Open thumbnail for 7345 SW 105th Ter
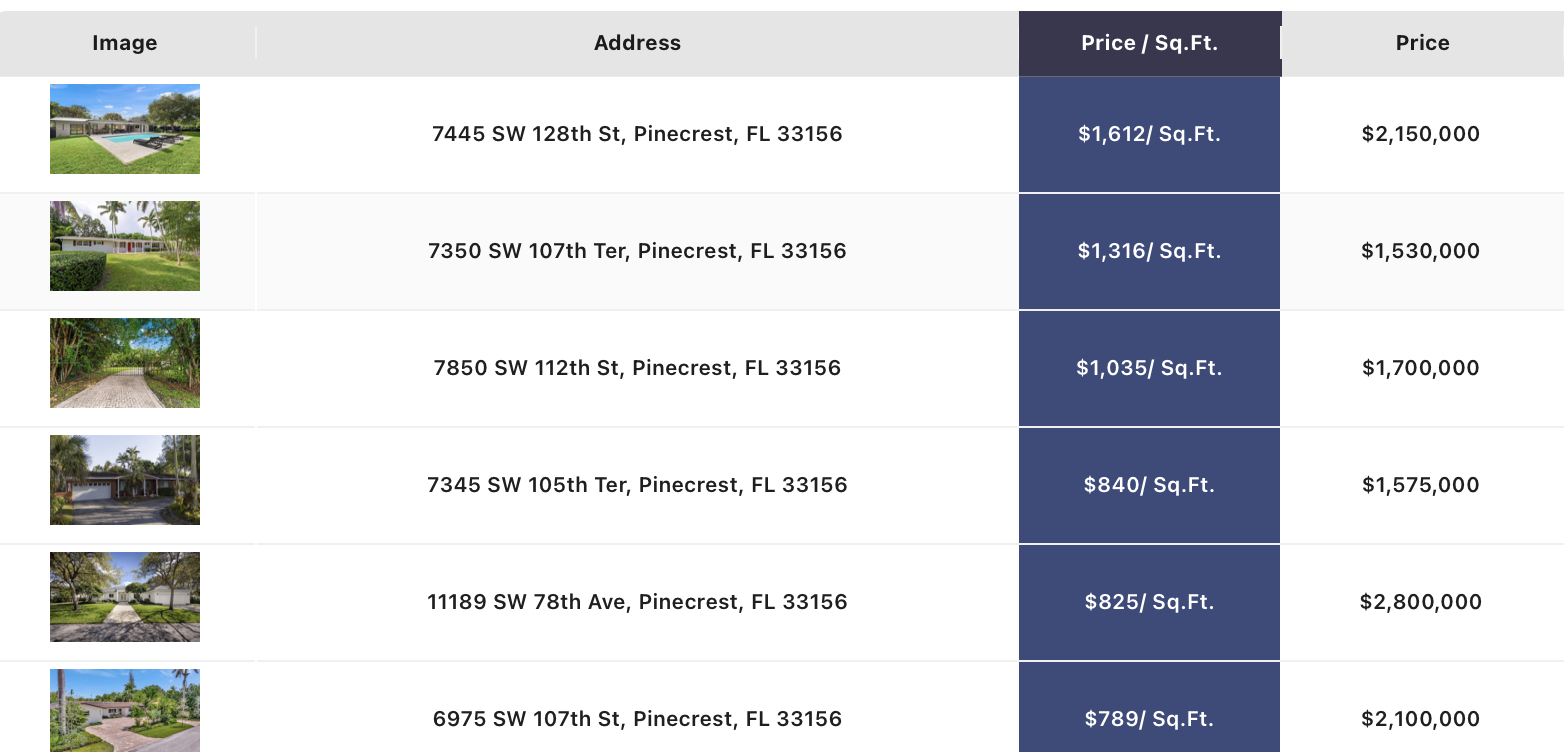Screen dimensions: 1564x756 (125, 480)
